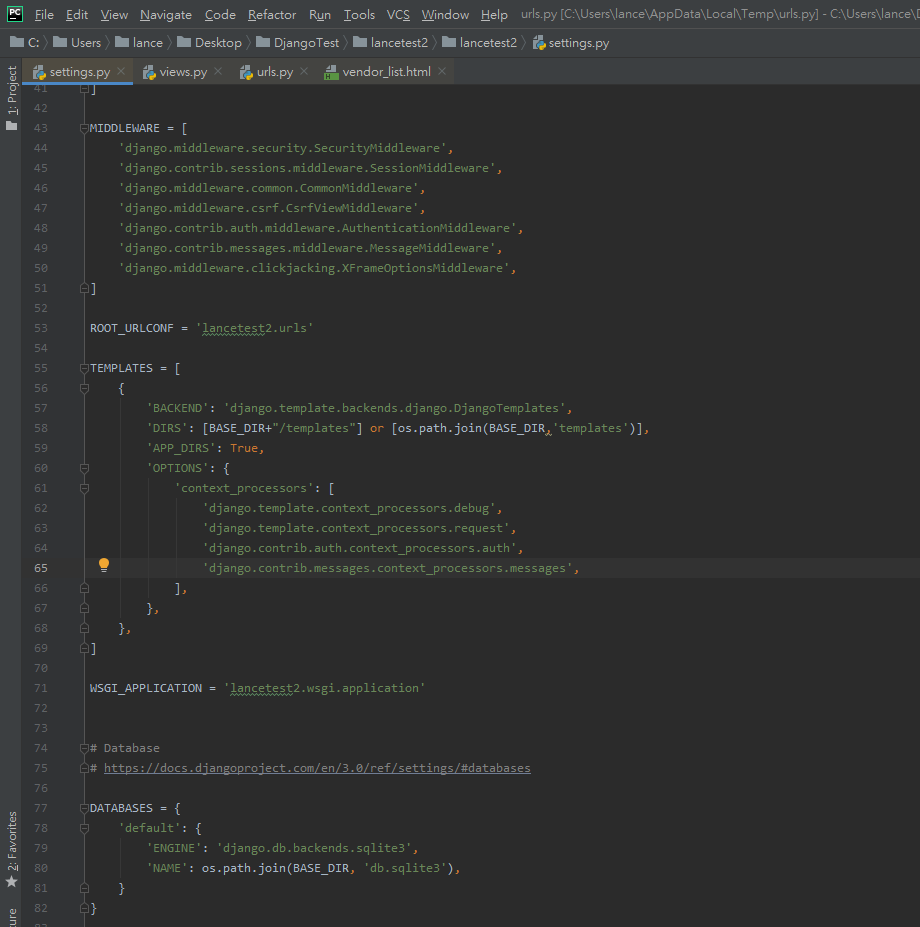Close the urls.py editor tab
This screenshot has height=927, width=920.
click(304, 72)
